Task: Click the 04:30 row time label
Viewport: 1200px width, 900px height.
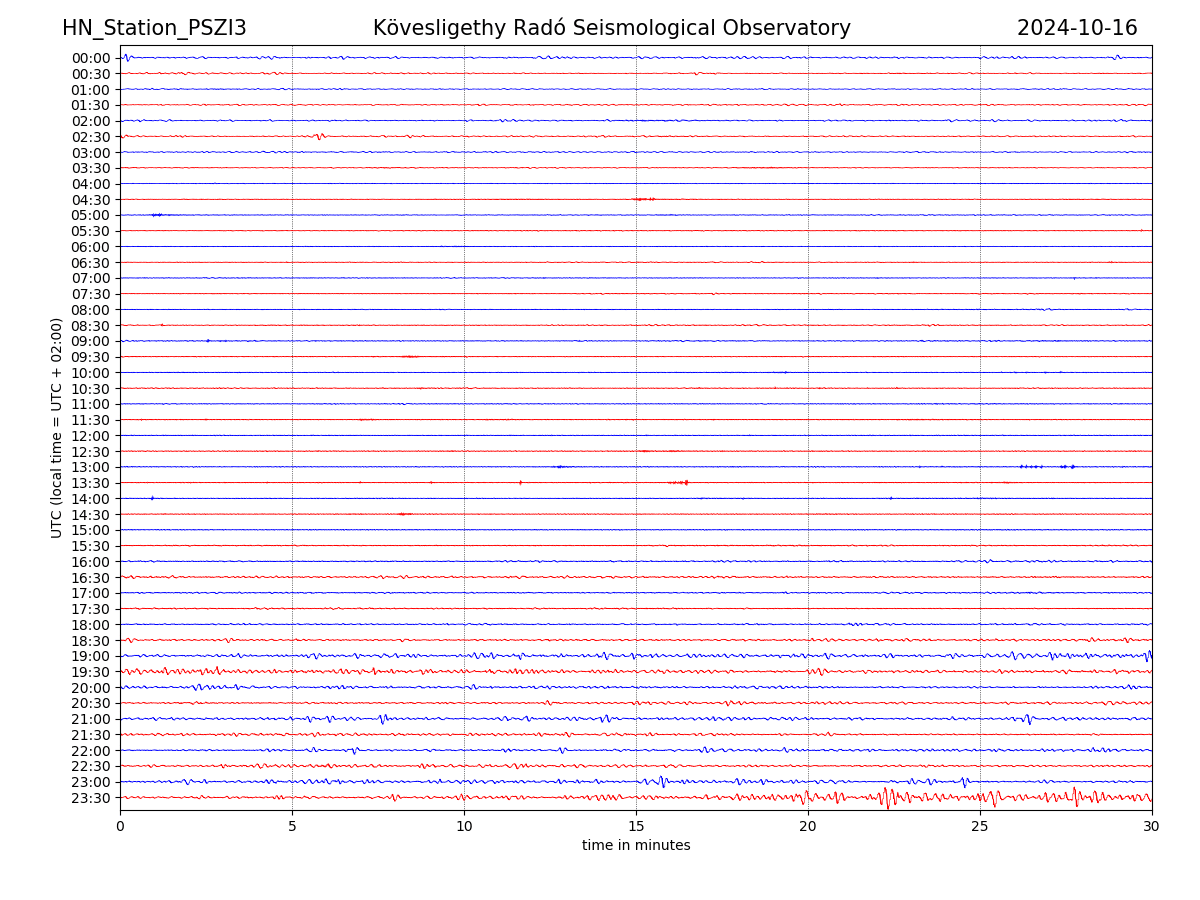Action: tap(90, 200)
